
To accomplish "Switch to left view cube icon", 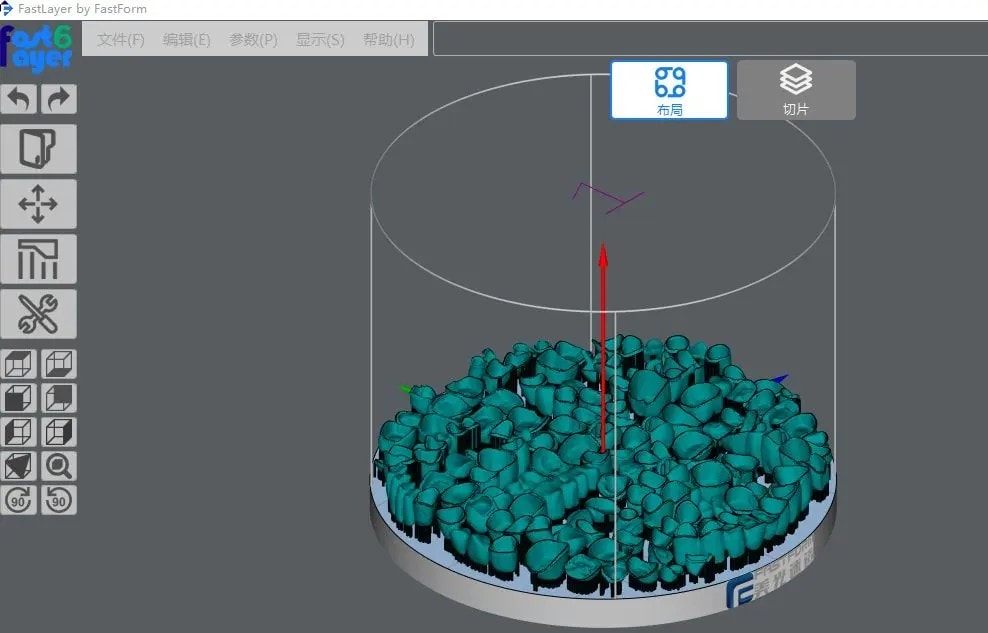I will point(19,432).
